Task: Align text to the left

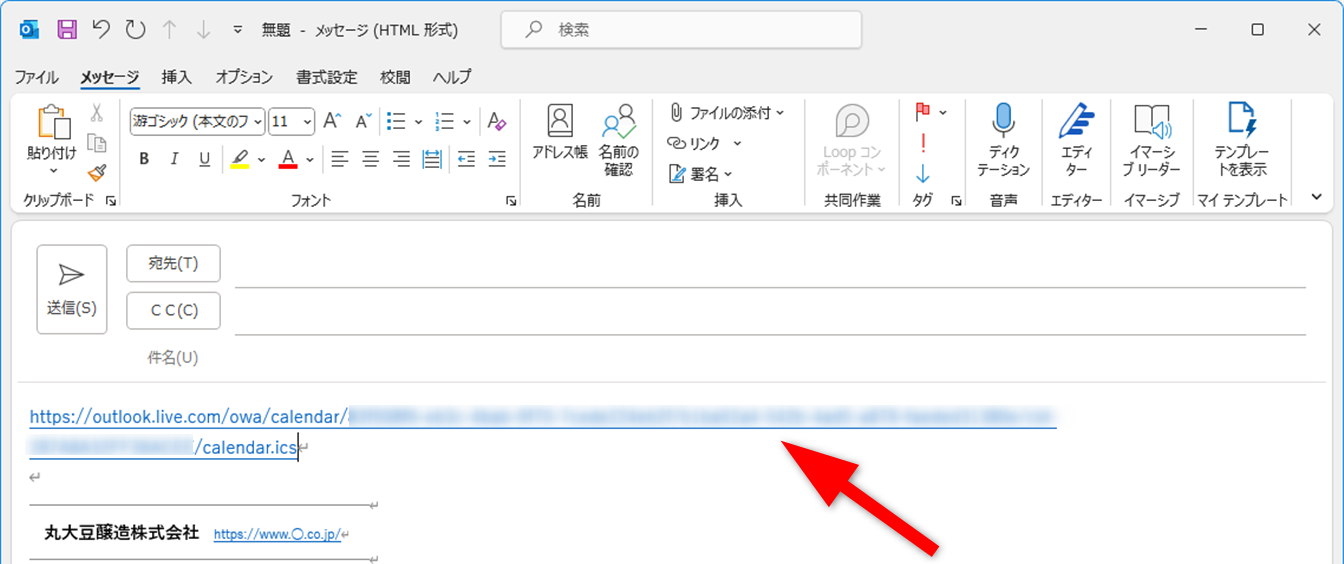Action: point(340,158)
